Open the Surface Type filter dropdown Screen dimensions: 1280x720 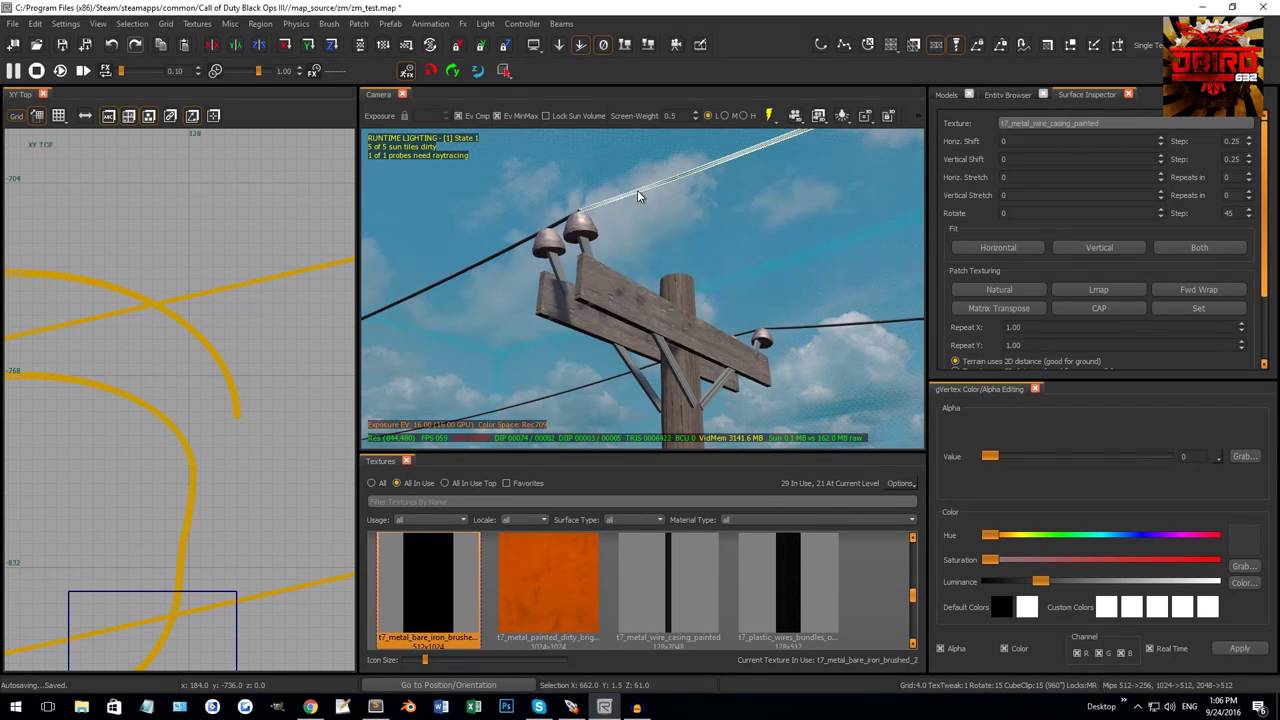[x=633, y=520]
